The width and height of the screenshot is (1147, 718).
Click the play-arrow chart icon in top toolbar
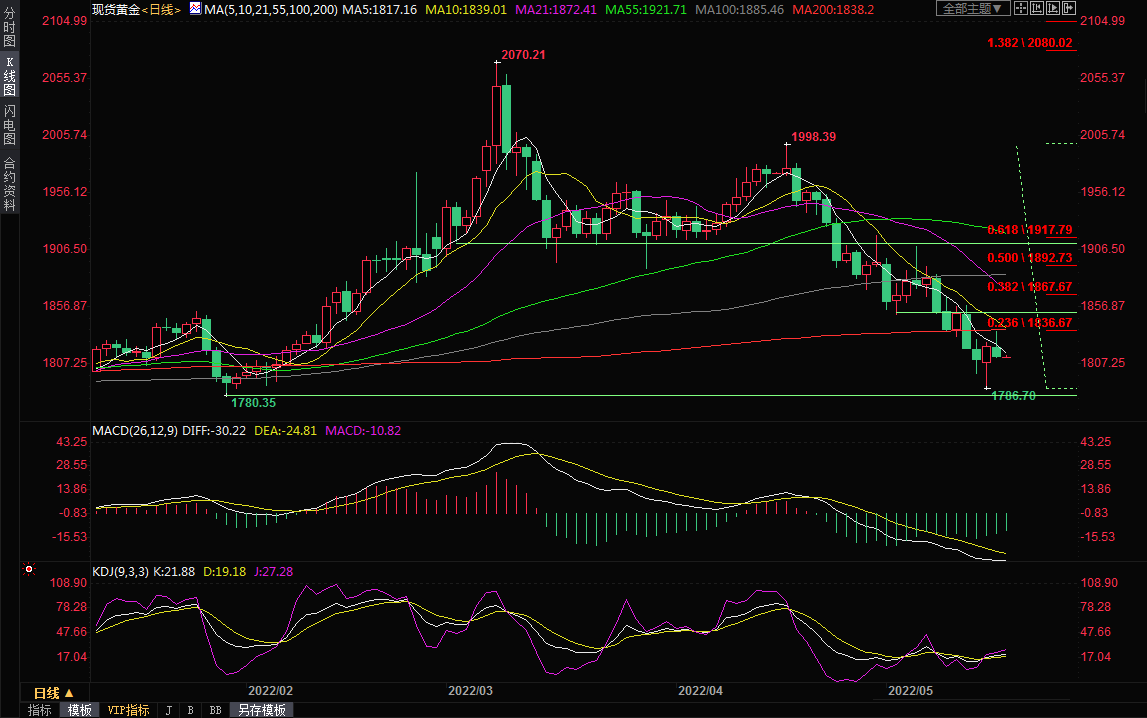[x=1051, y=9]
